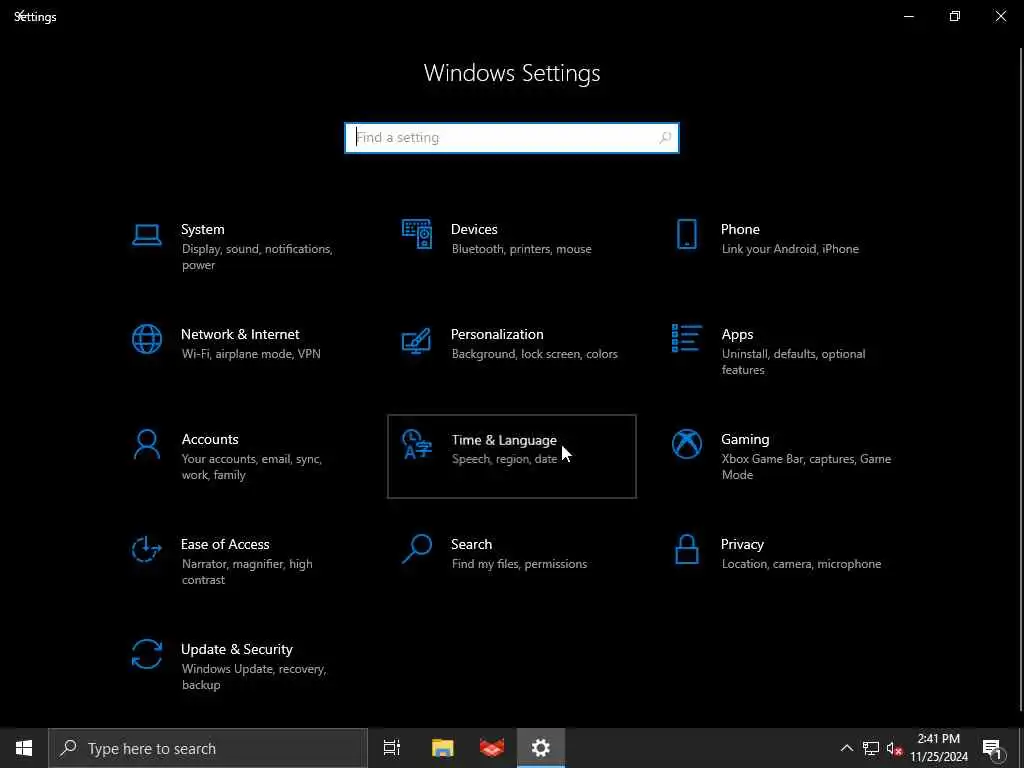1024x768 pixels.
Task: Click 'Find my files, permissions' description
Action: 519,564
